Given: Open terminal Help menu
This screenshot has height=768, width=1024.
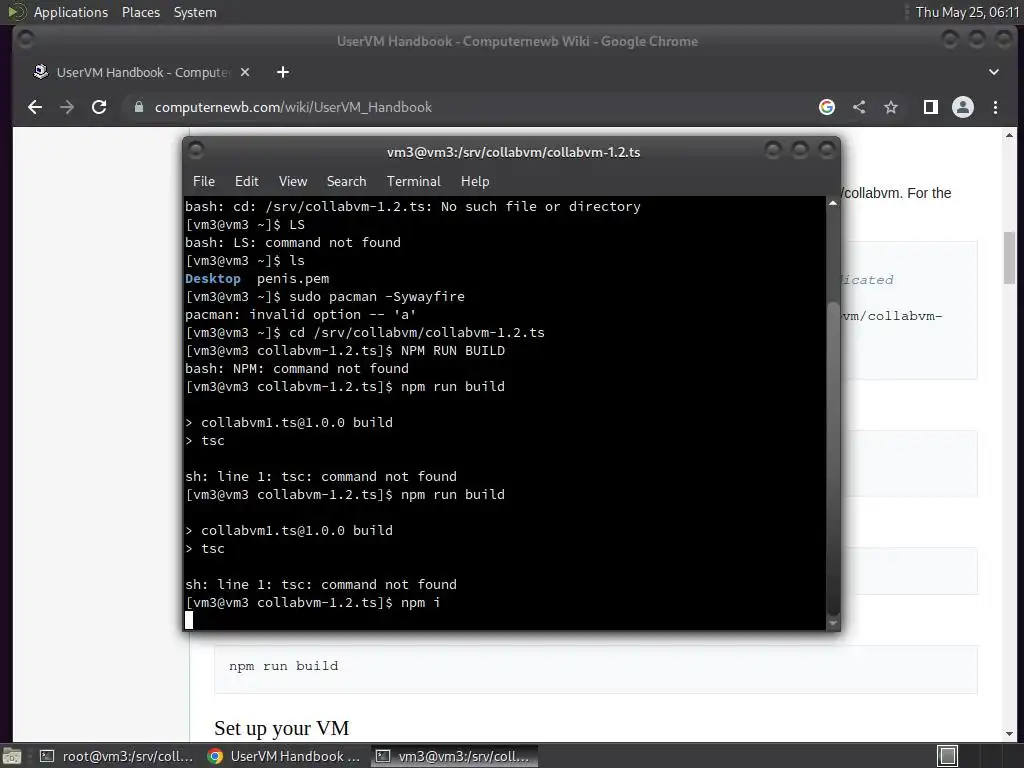Looking at the screenshot, I should (x=475, y=181).
